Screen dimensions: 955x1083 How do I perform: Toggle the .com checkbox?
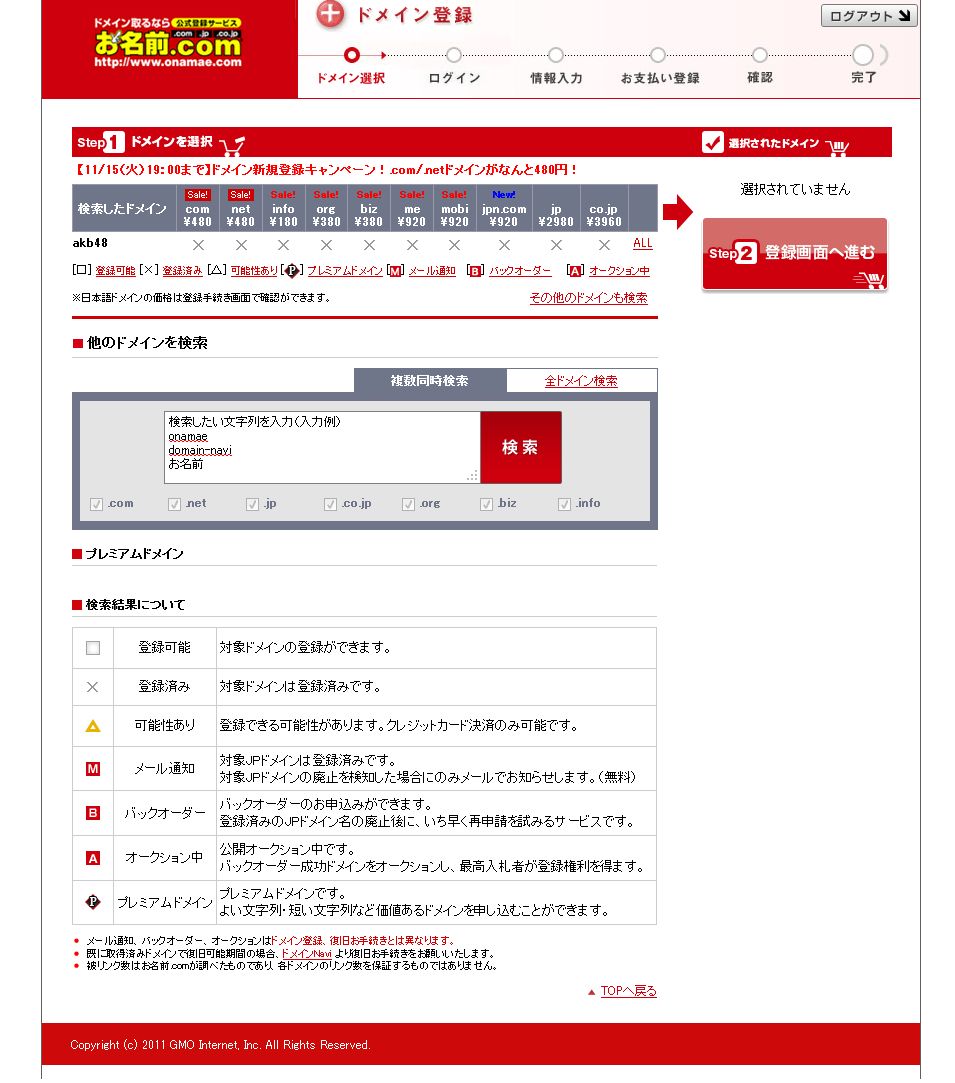(96, 505)
